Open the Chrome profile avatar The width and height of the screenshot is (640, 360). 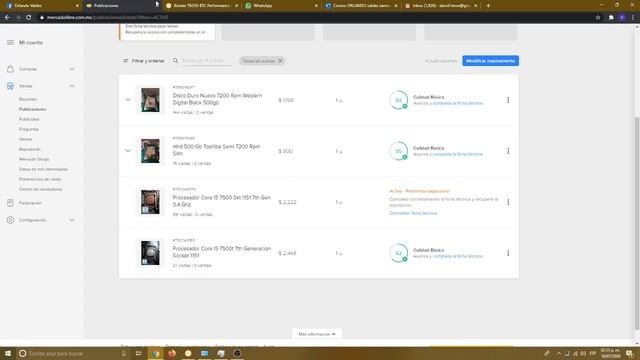point(622,18)
